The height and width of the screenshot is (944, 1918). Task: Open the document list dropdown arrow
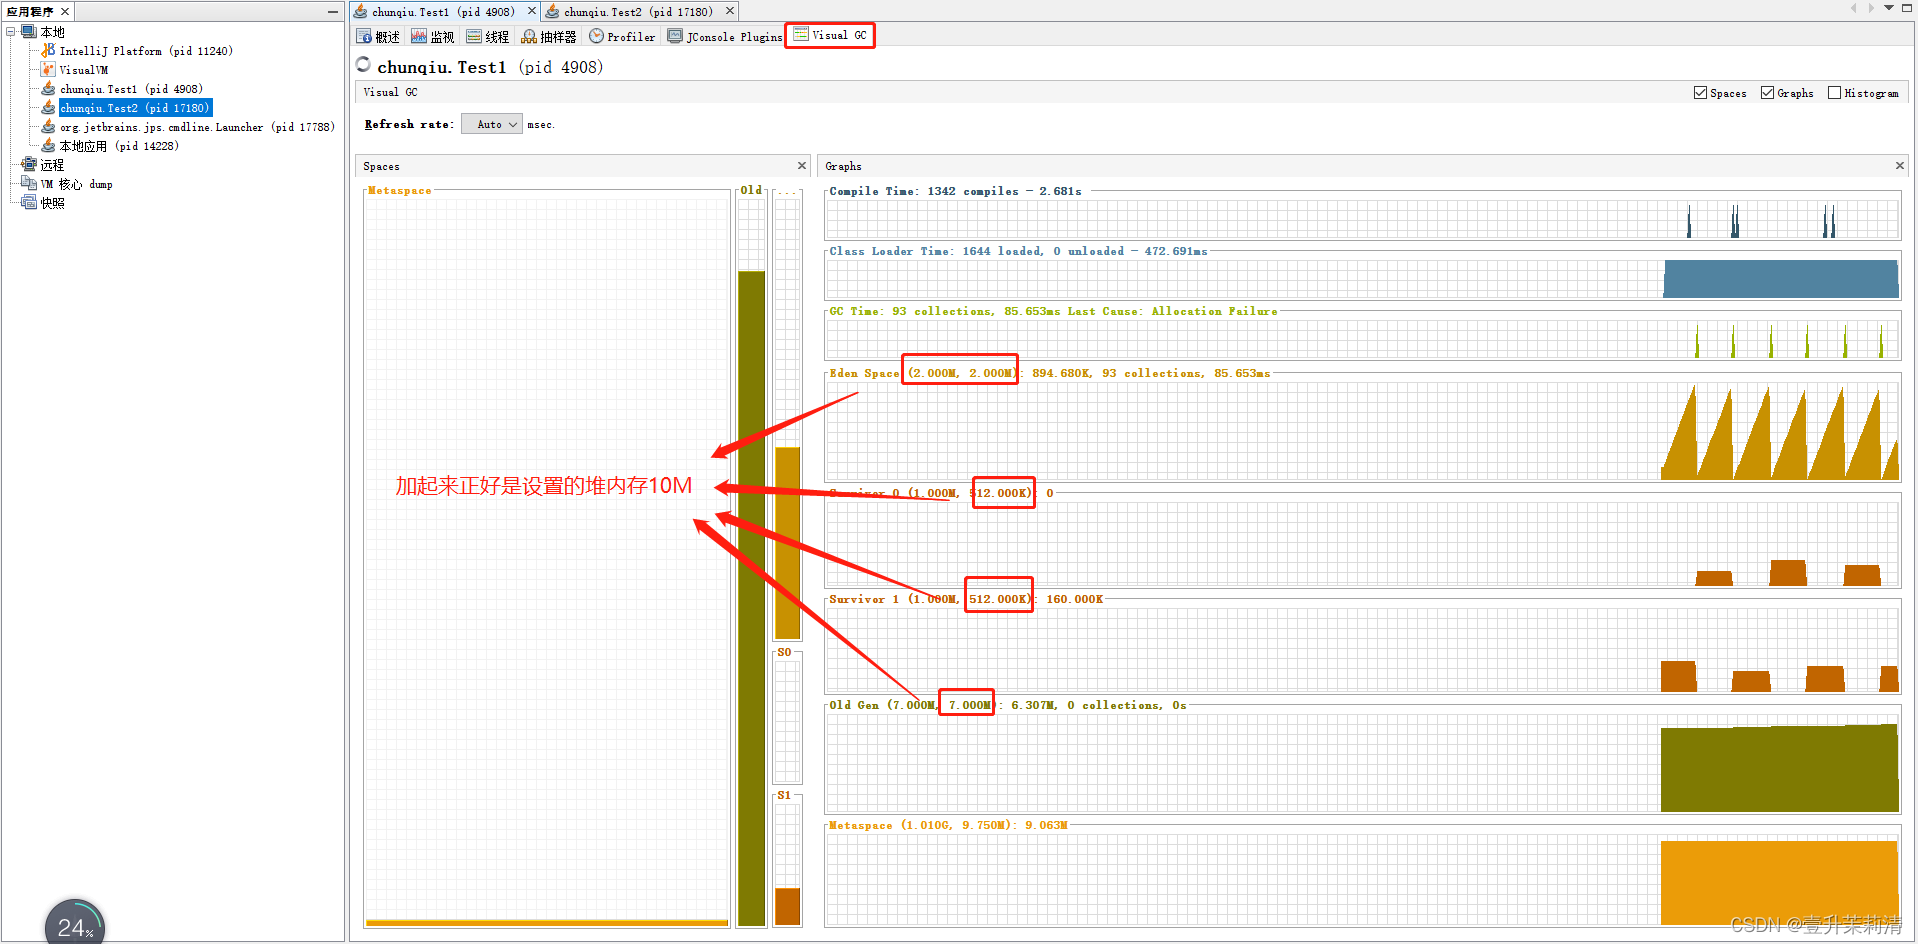tap(1888, 8)
